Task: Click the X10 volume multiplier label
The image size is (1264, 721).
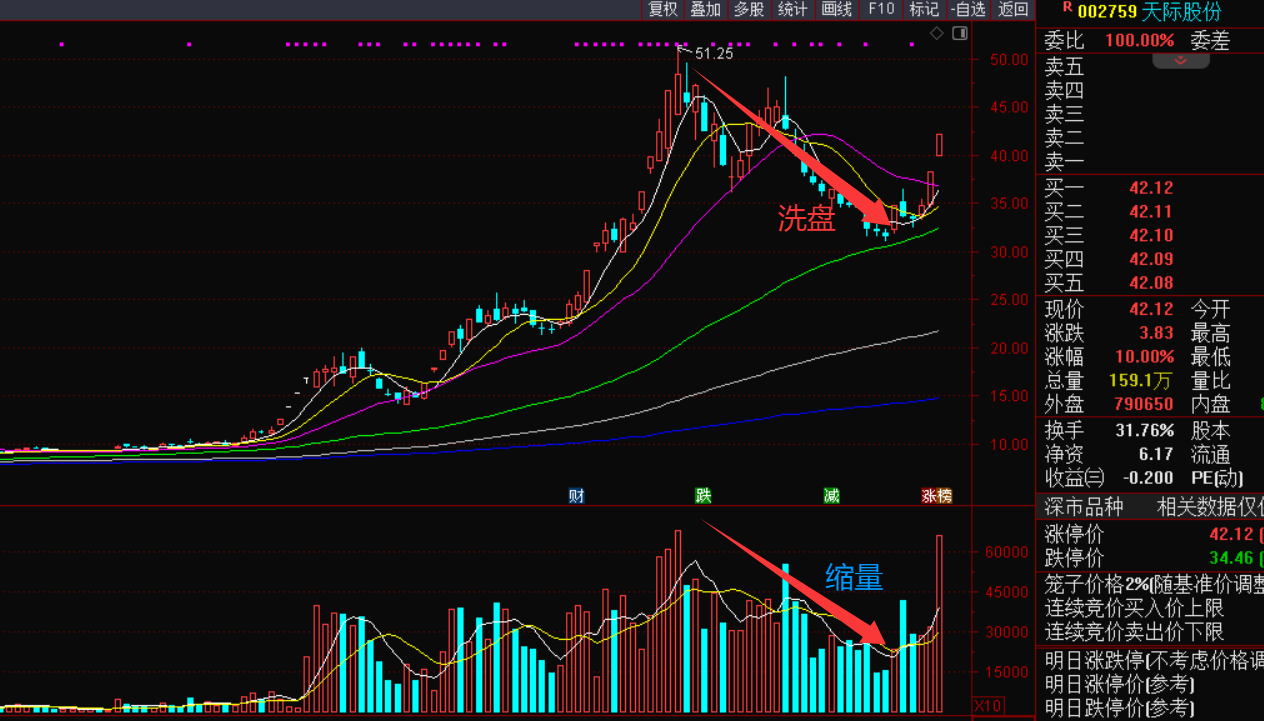Action: coord(988,704)
